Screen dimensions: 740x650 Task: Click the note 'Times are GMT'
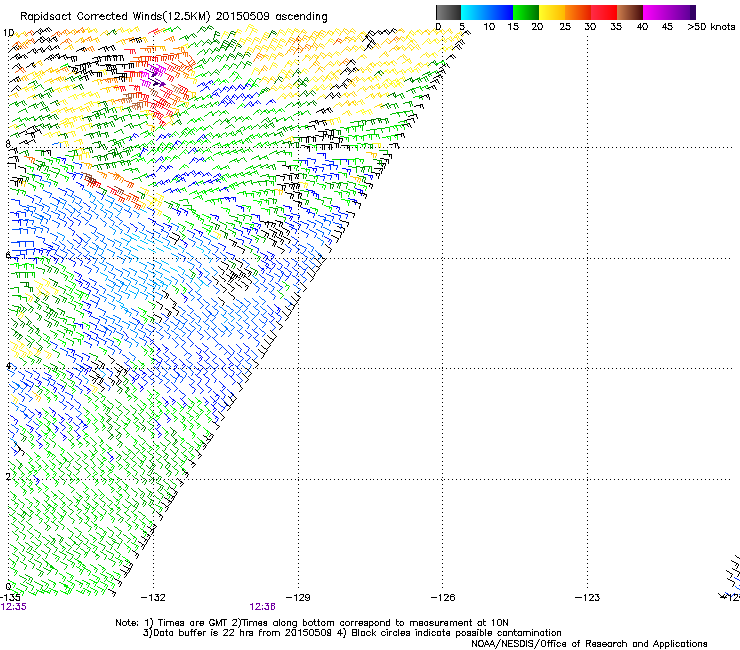192,623
